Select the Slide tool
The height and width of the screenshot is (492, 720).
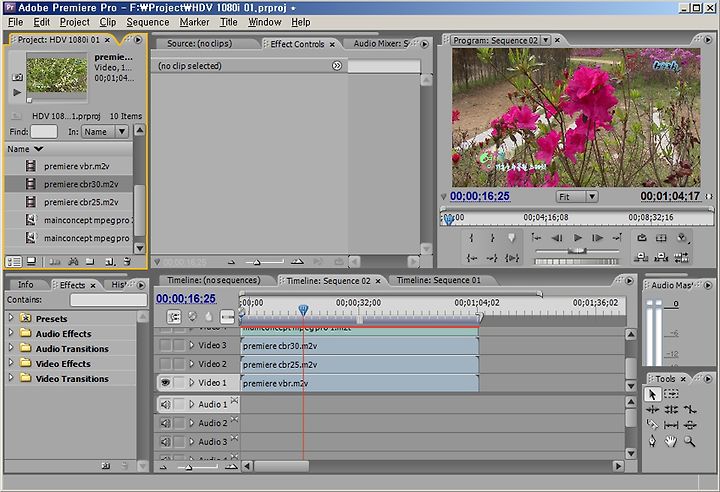click(690, 425)
